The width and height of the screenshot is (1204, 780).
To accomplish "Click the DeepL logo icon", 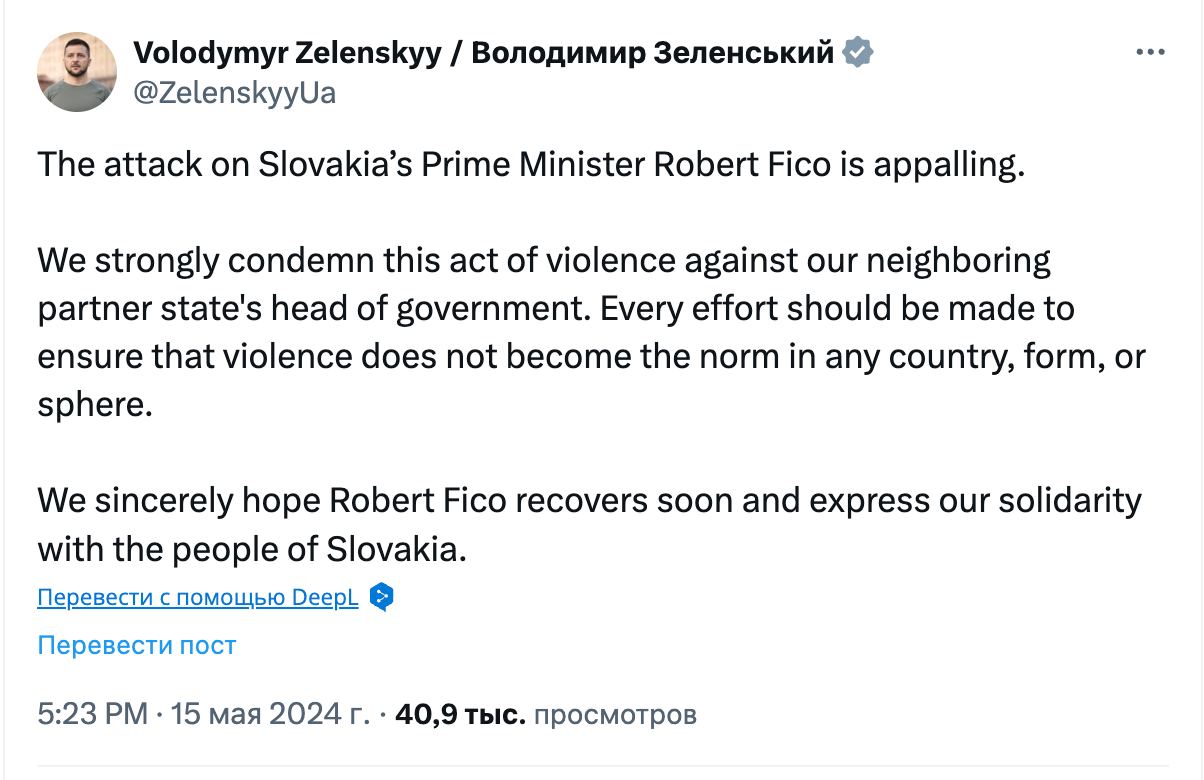I will click(x=381, y=596).
